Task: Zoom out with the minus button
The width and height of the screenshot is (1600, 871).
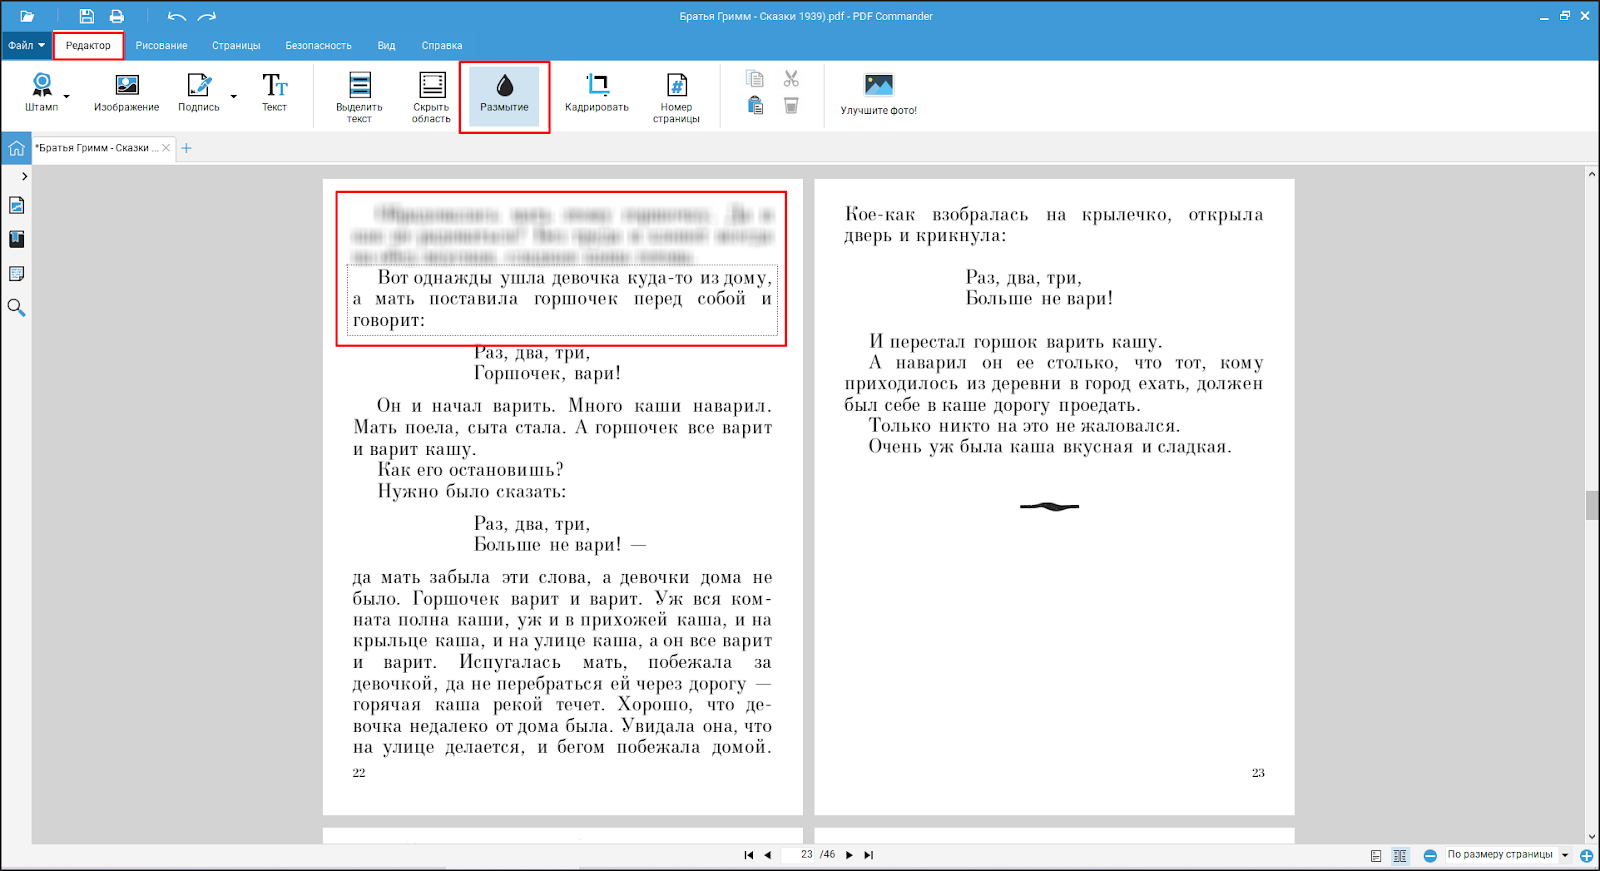Action: click(1430, 856)
